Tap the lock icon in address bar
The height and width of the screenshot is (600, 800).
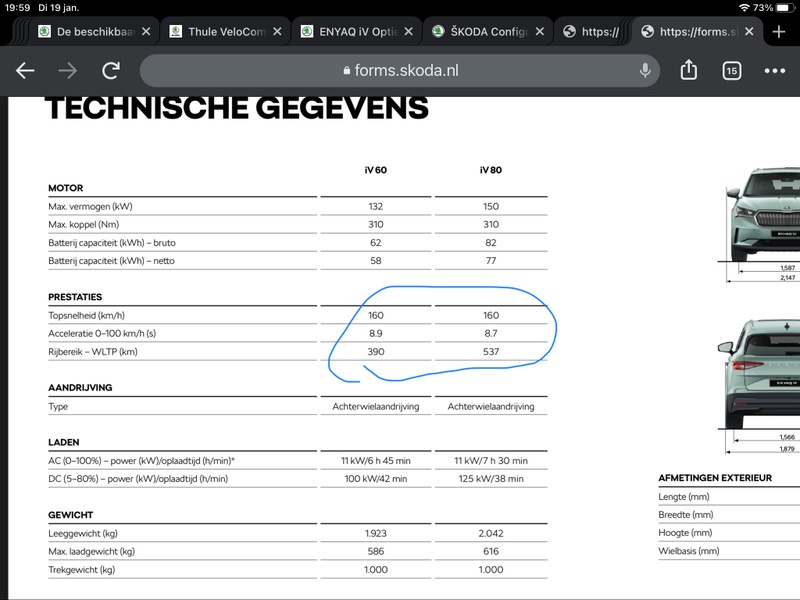tap(347, 70)
